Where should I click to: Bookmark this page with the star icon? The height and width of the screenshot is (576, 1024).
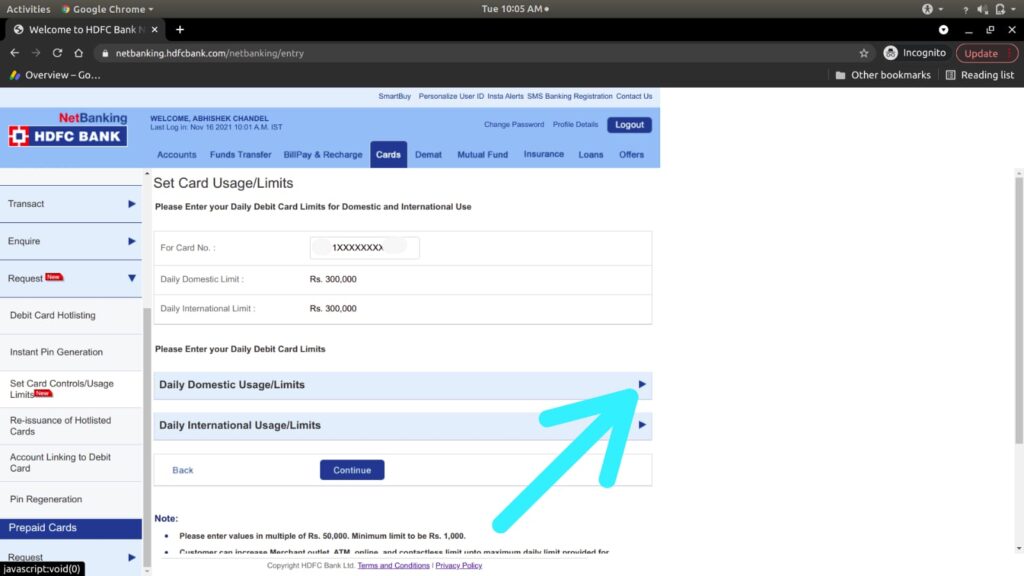(x=864, y=53)
